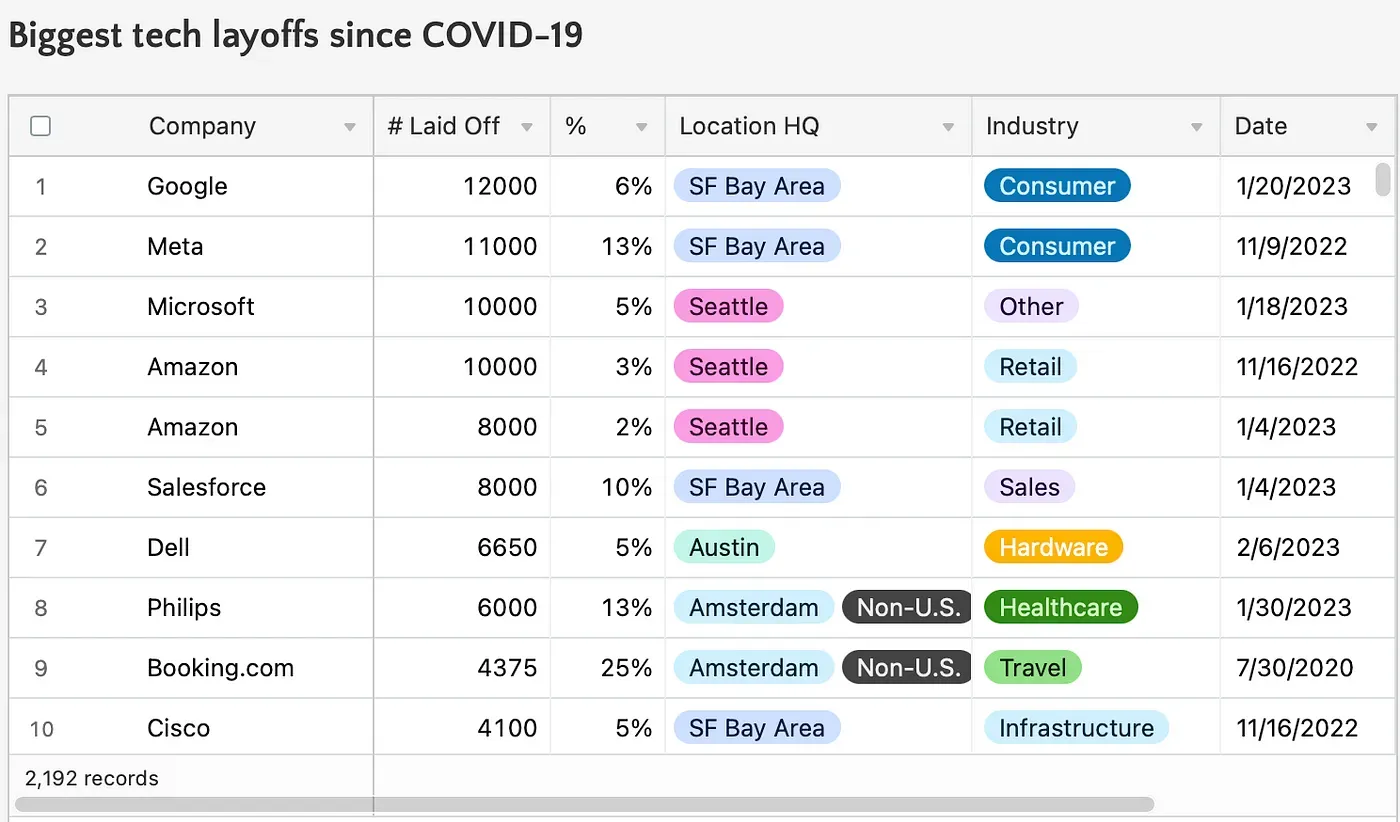Click Microsoft's Seattle location tag
The height and width of the screenshot is (822, 1400).
point(728,306)
